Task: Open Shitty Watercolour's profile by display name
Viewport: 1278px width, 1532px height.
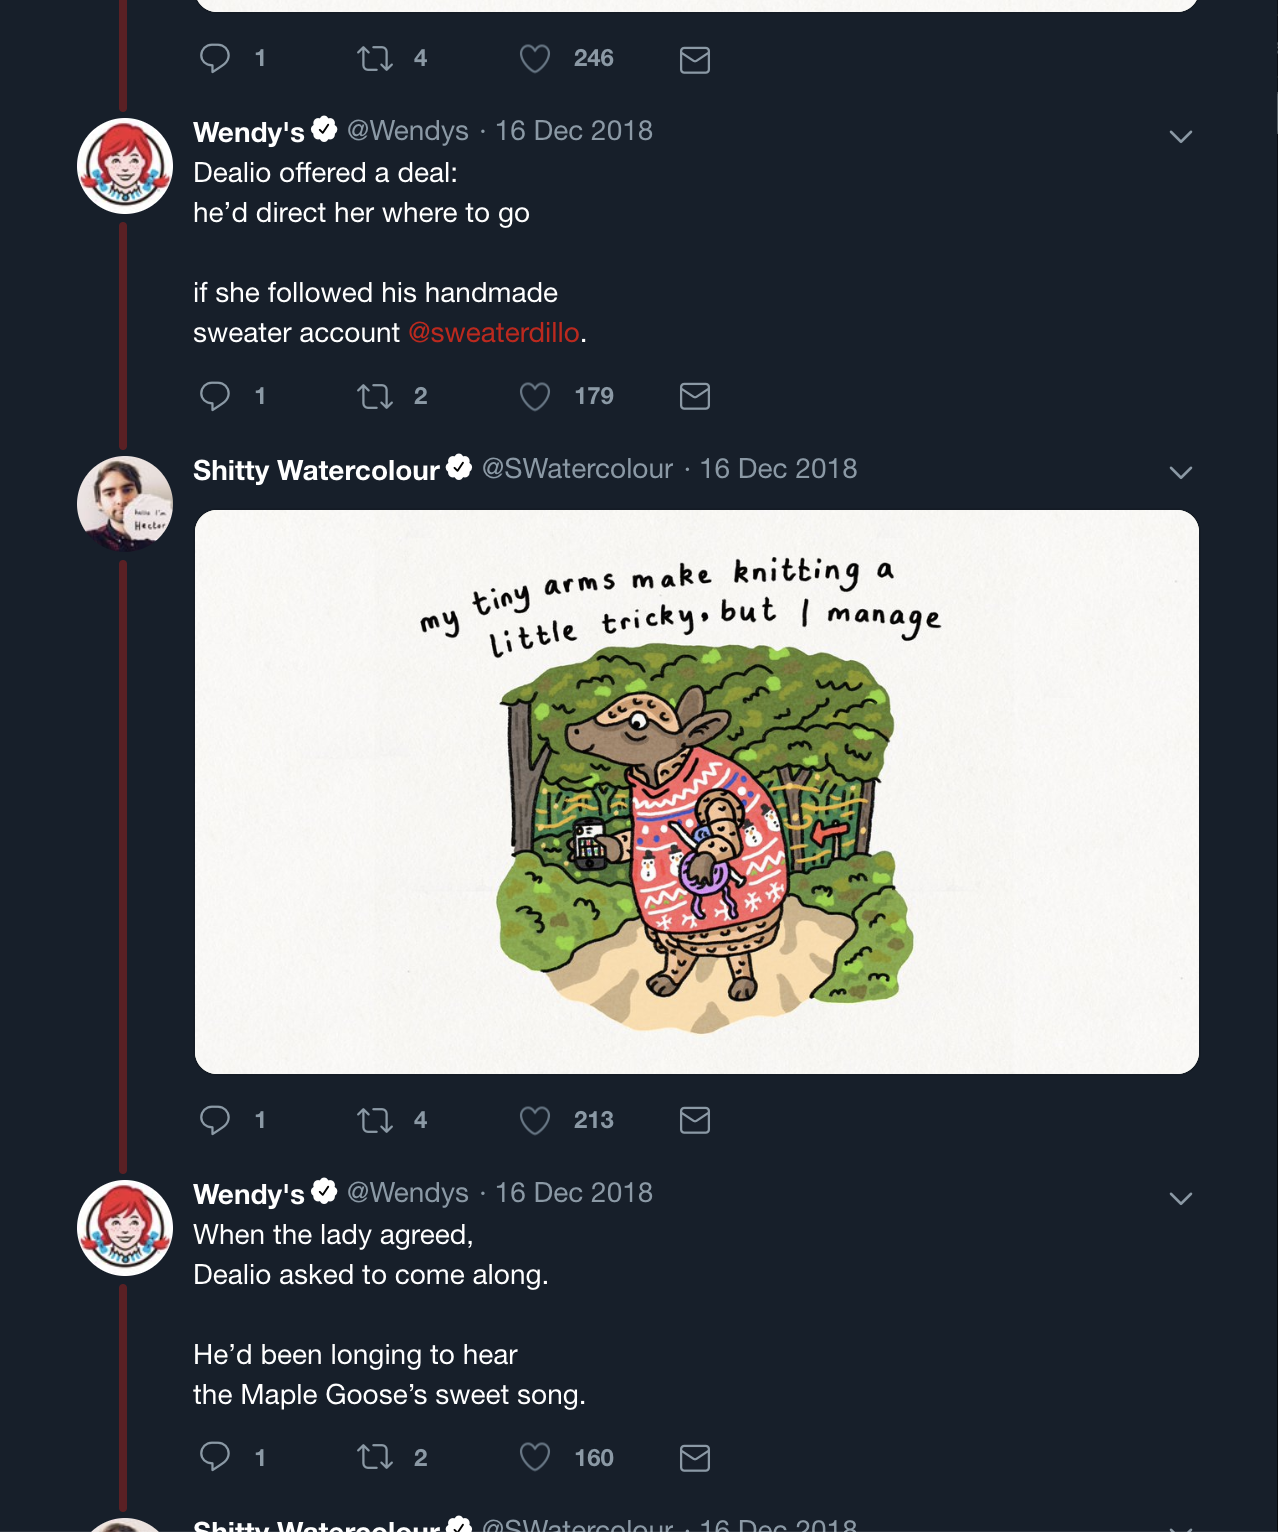Action: click(x=316, y=470)
